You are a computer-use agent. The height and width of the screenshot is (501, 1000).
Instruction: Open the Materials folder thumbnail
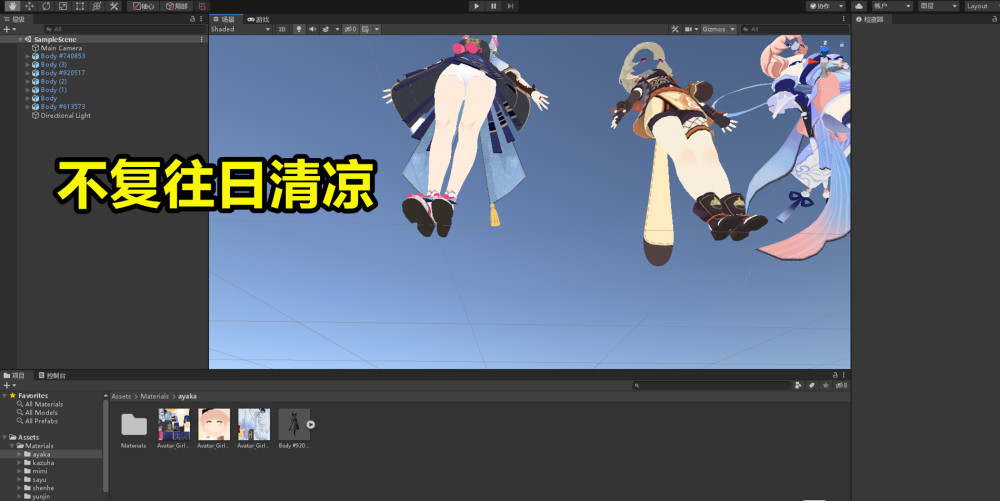click(x=133, y=425)
